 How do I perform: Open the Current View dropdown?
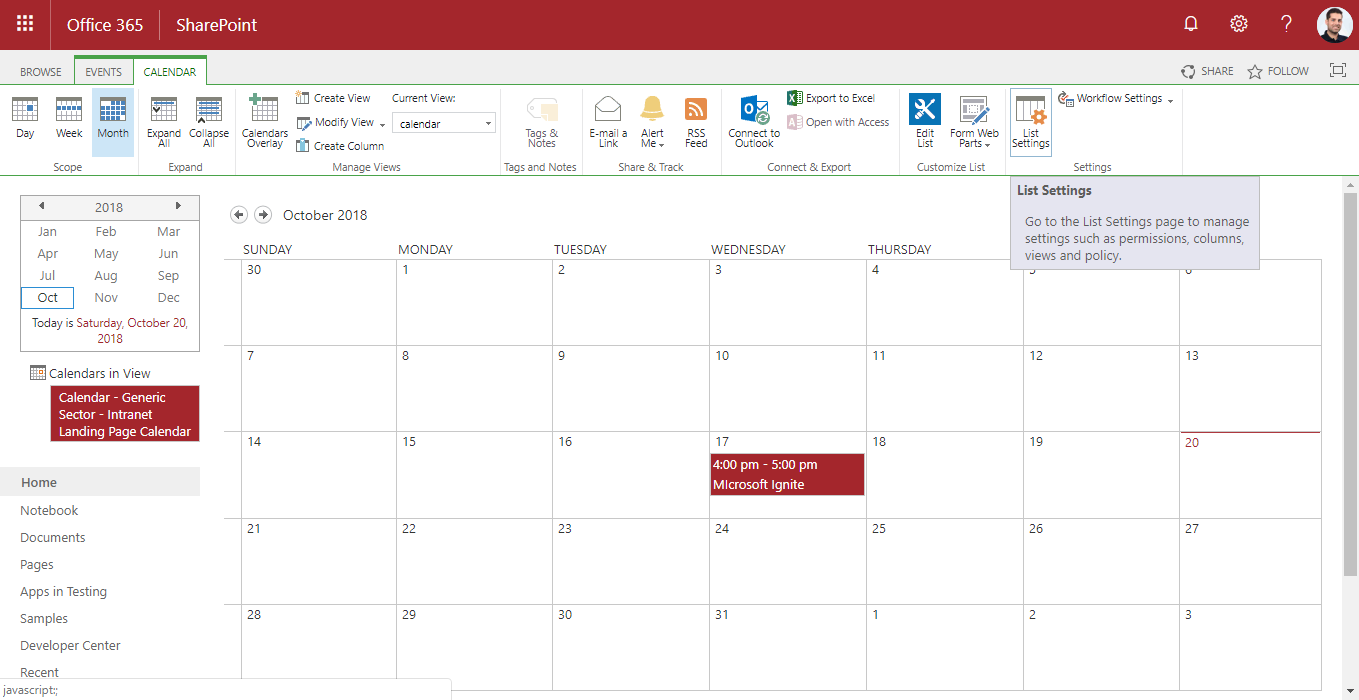[444, 123]
